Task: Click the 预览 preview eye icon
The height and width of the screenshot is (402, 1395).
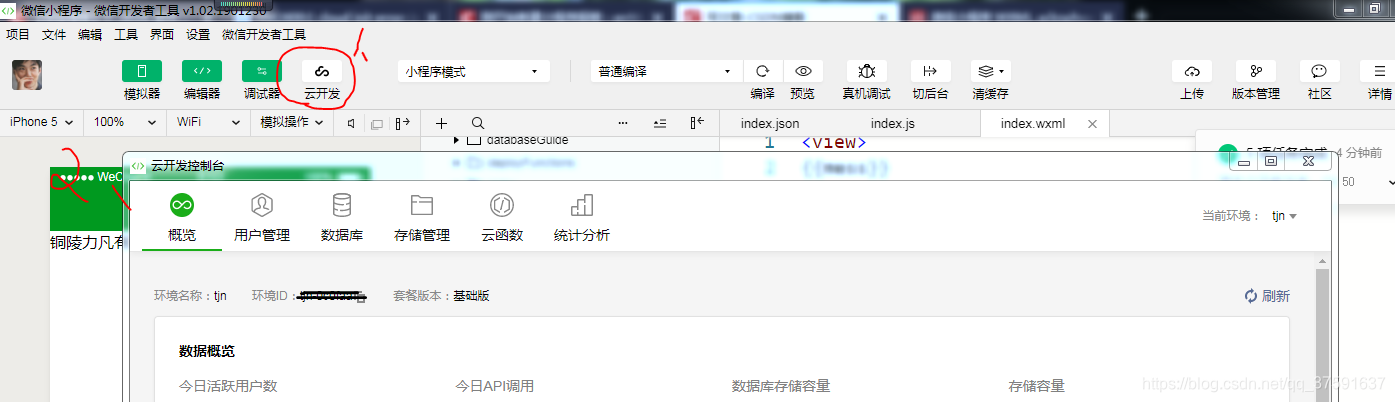Action: pos(802,72)
